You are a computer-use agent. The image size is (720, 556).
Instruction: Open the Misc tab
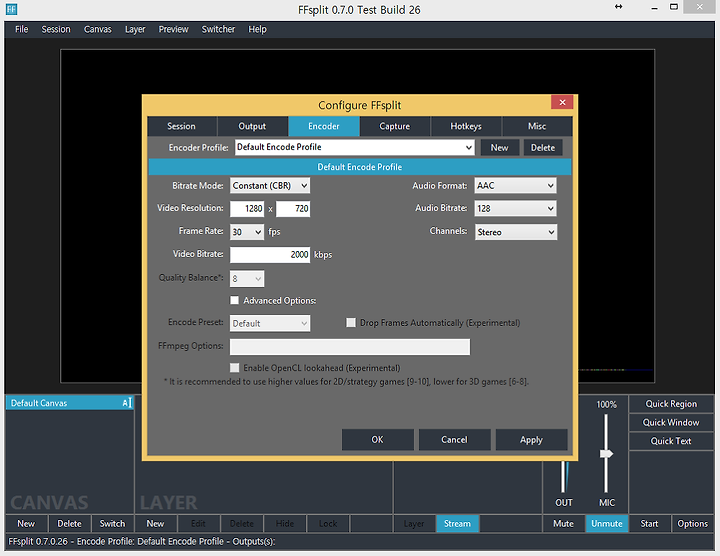[x=537, y=126]
